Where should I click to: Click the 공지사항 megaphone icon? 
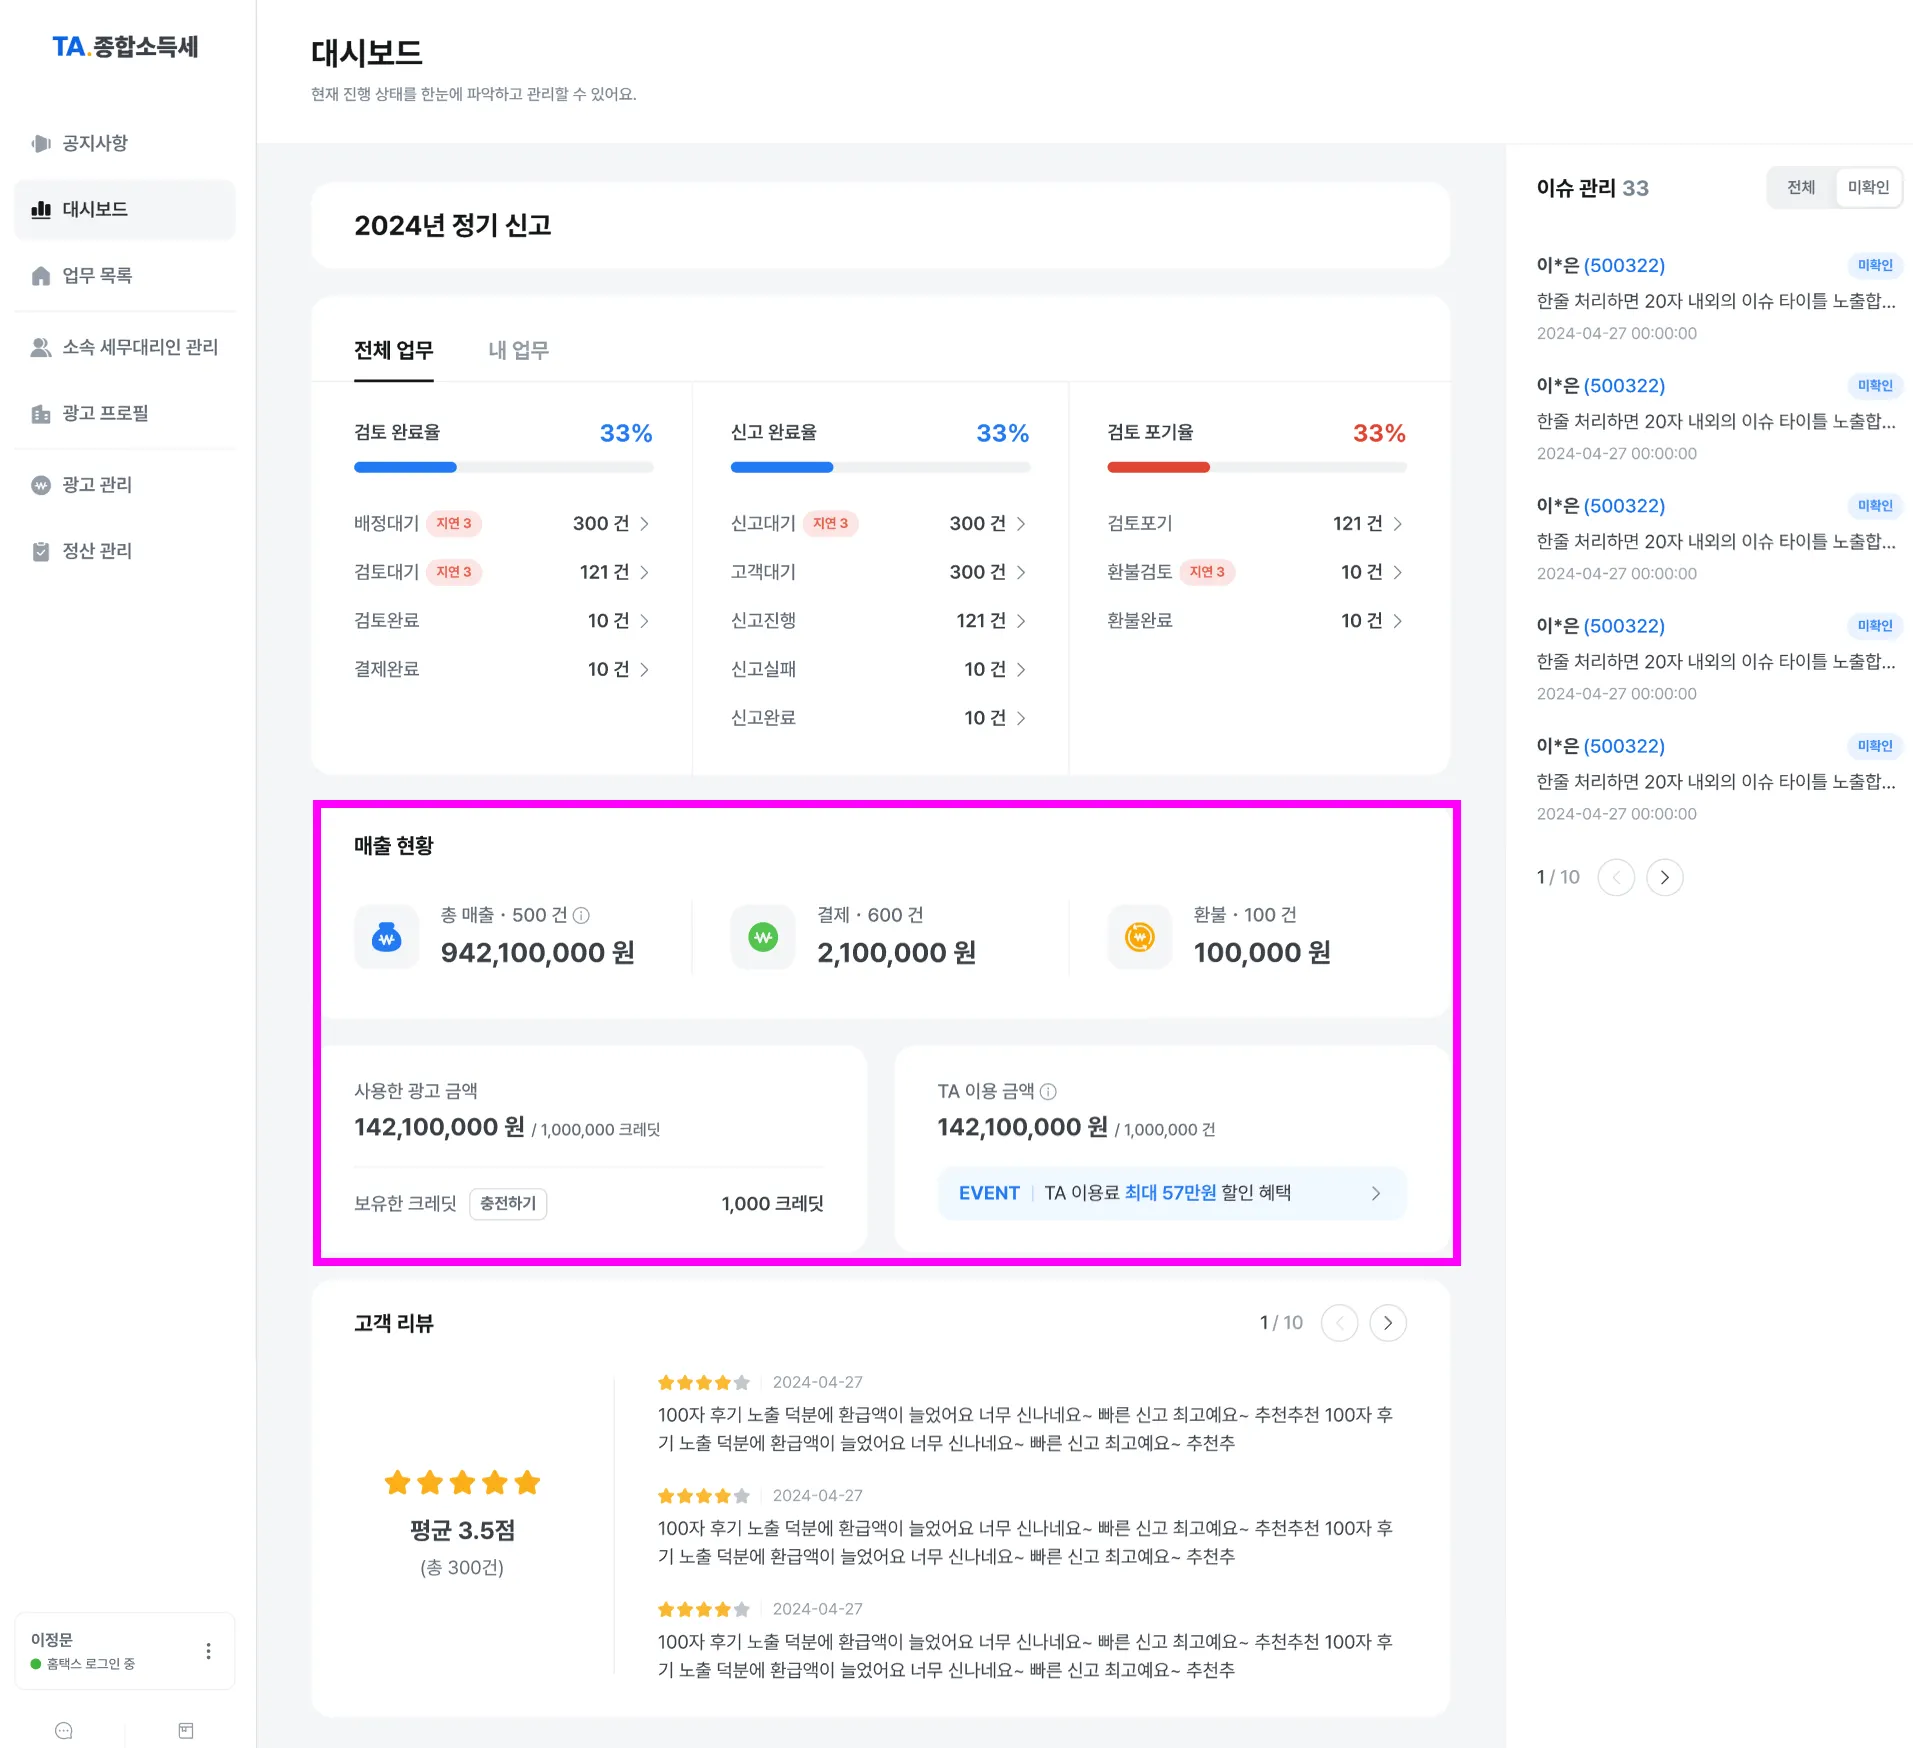click(x=41, y=143)
